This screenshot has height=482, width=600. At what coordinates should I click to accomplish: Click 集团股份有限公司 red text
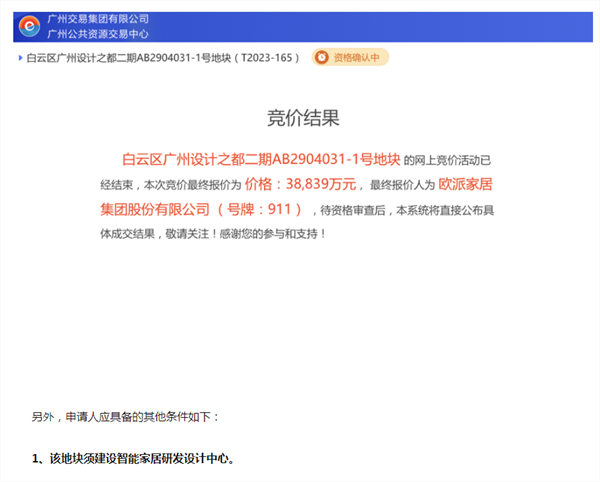tap(155, 209)
